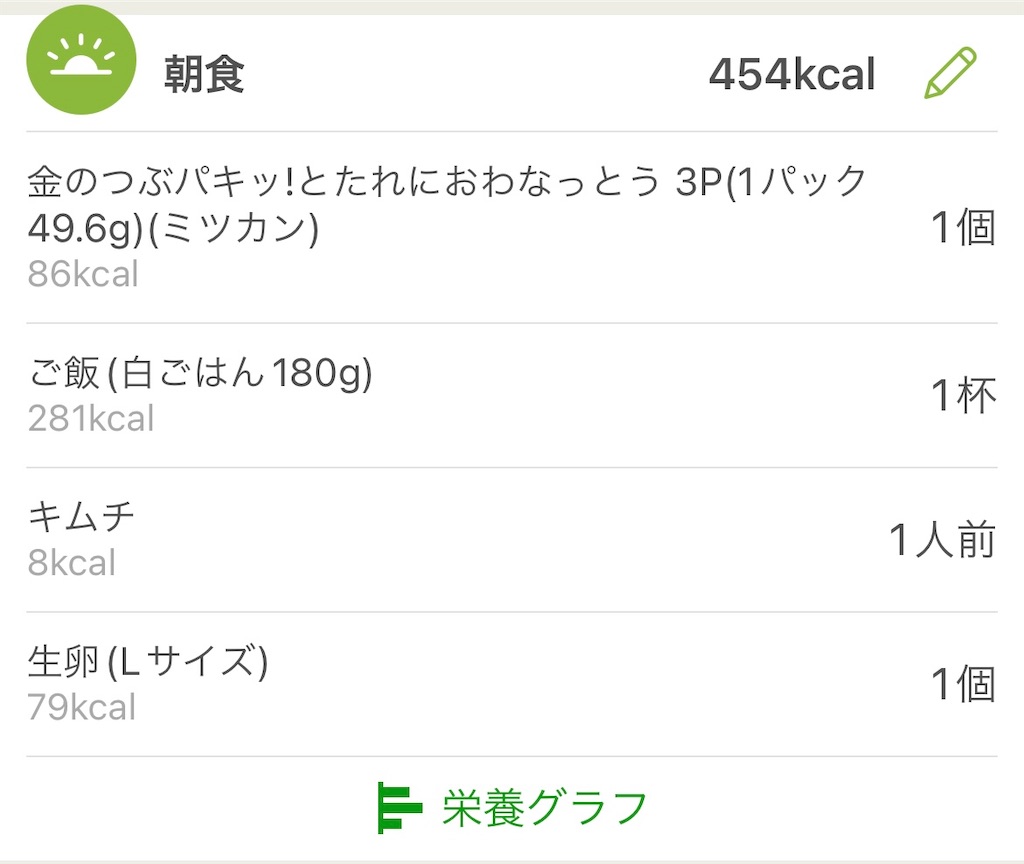
Task: Select the 朝食 heading label
Action: point(204,74)
